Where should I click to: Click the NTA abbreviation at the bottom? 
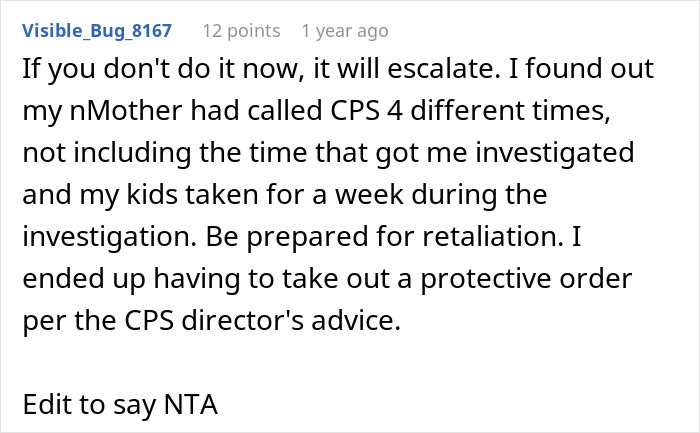click(191, 404)
